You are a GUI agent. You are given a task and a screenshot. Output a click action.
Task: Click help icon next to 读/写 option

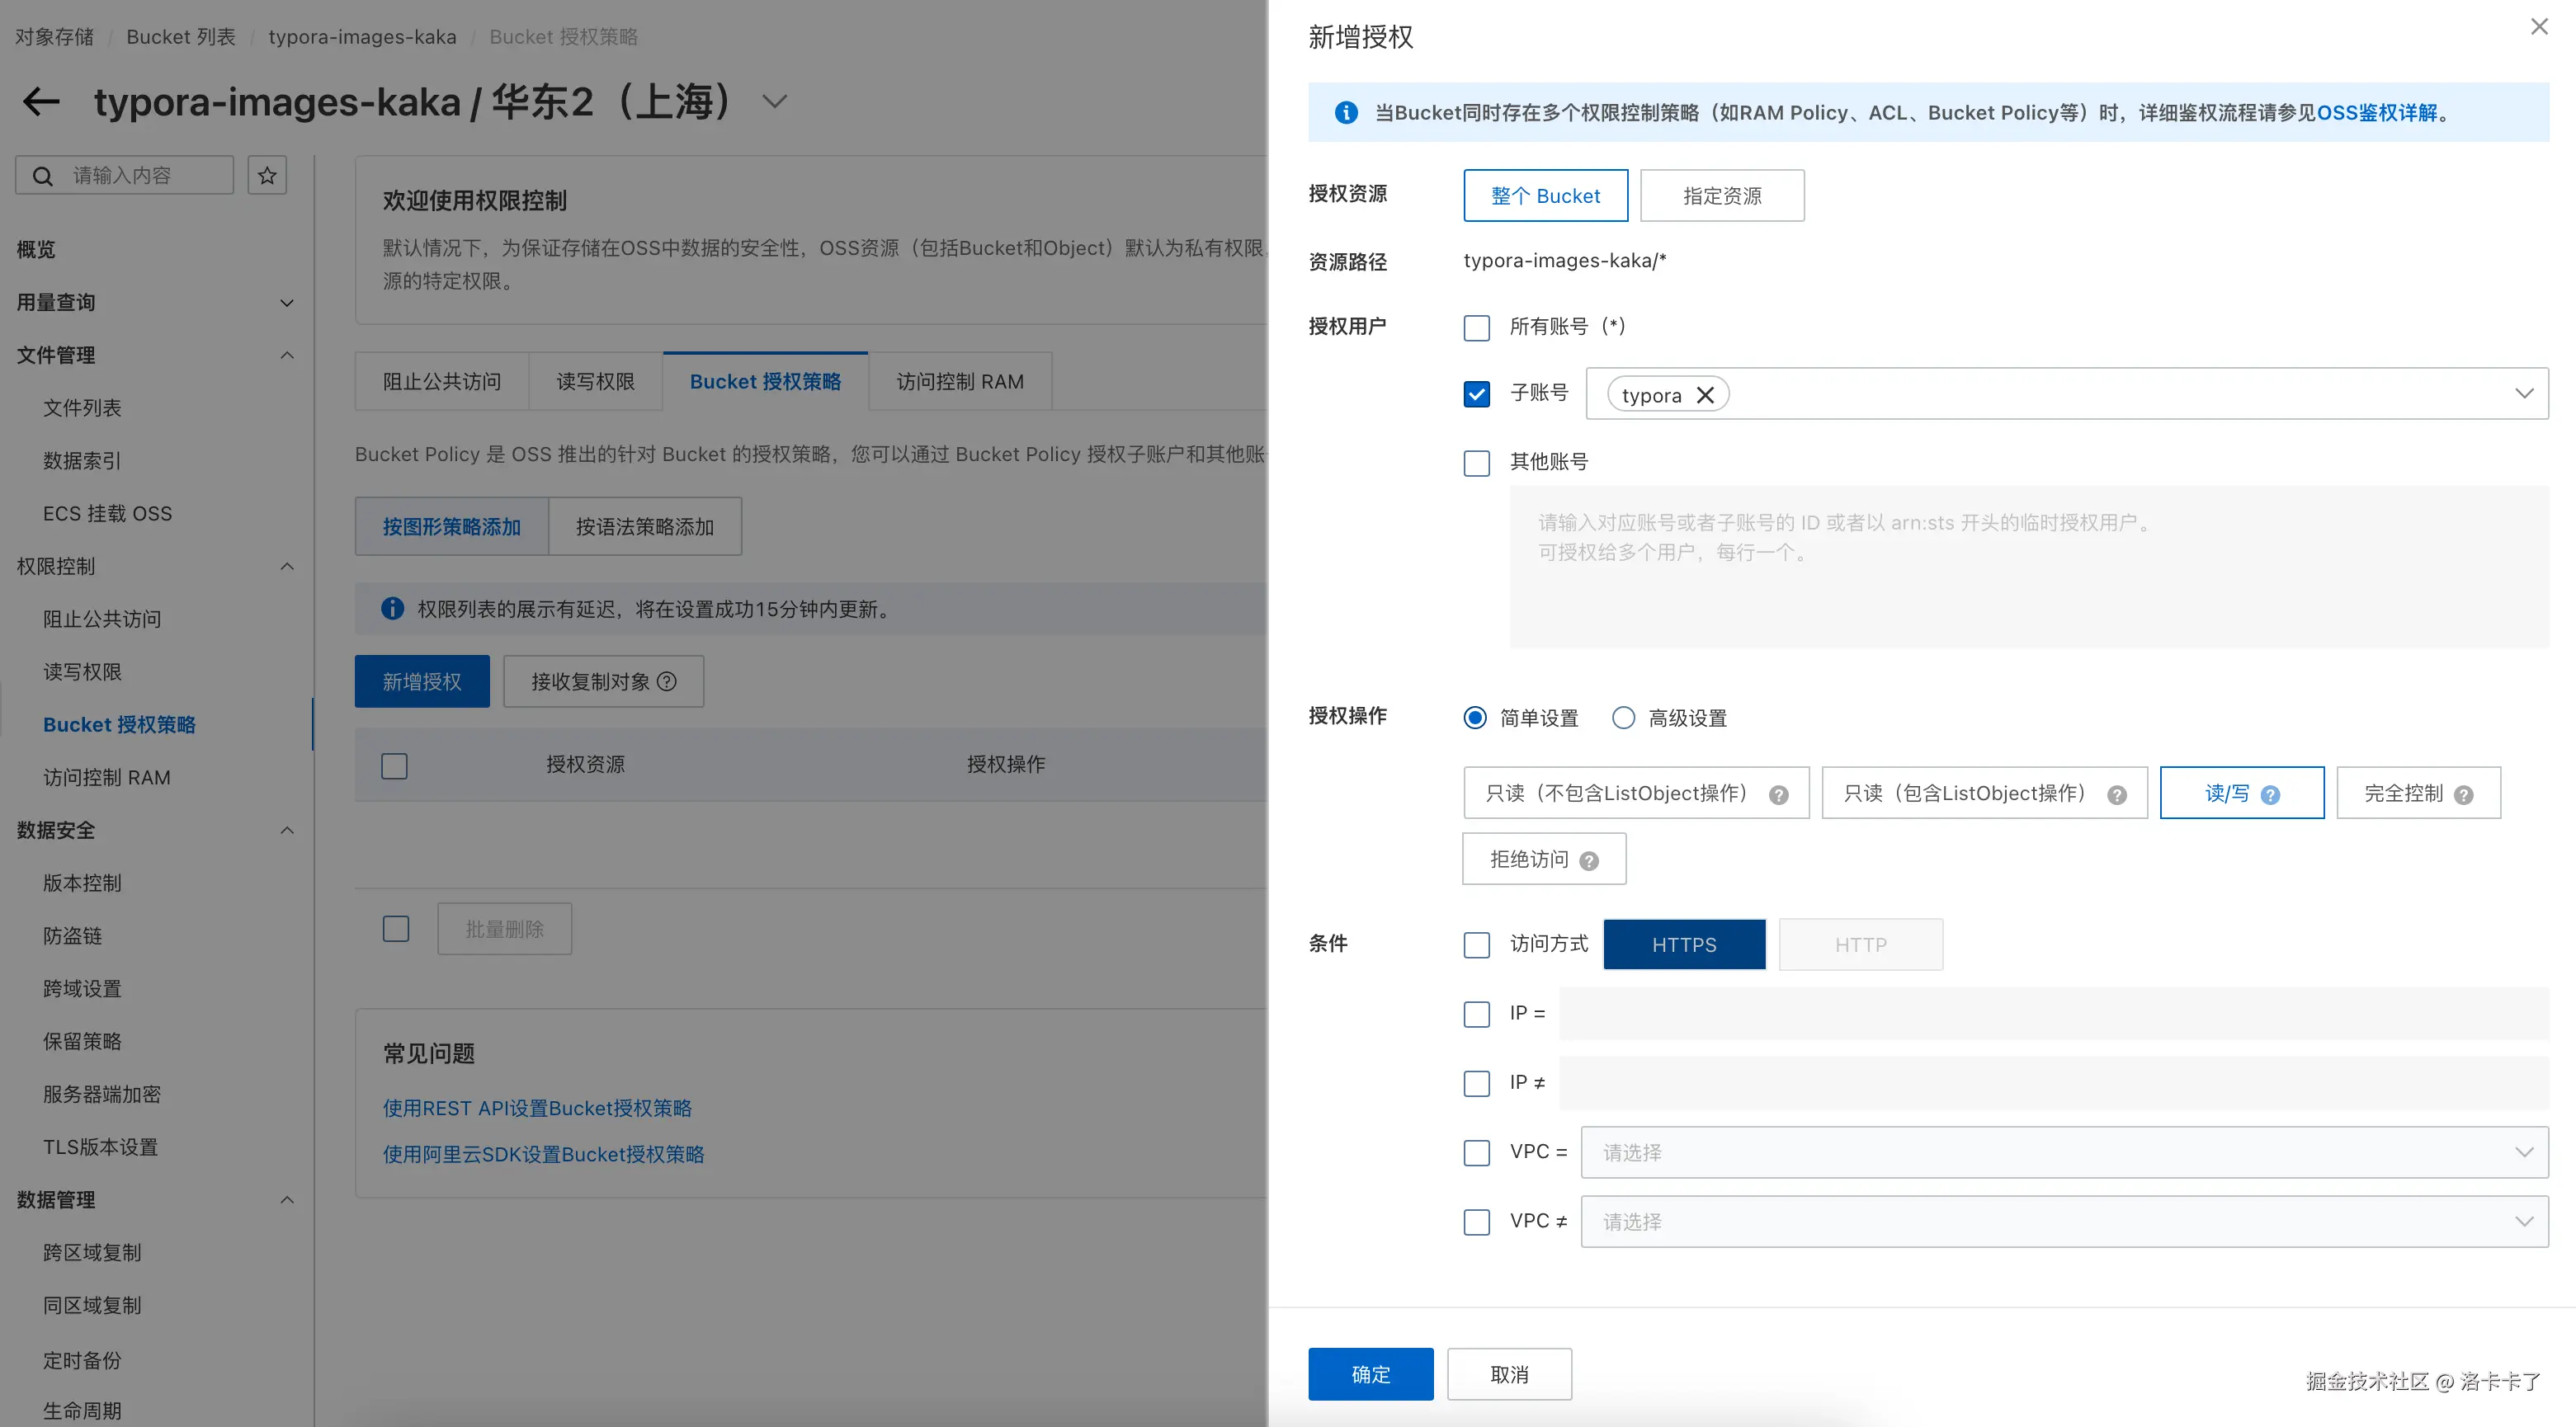click(x=2270, y=795)
